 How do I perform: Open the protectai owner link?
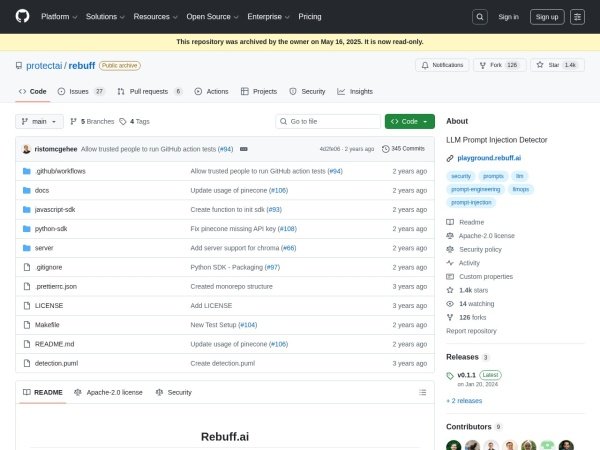point(44,66)
